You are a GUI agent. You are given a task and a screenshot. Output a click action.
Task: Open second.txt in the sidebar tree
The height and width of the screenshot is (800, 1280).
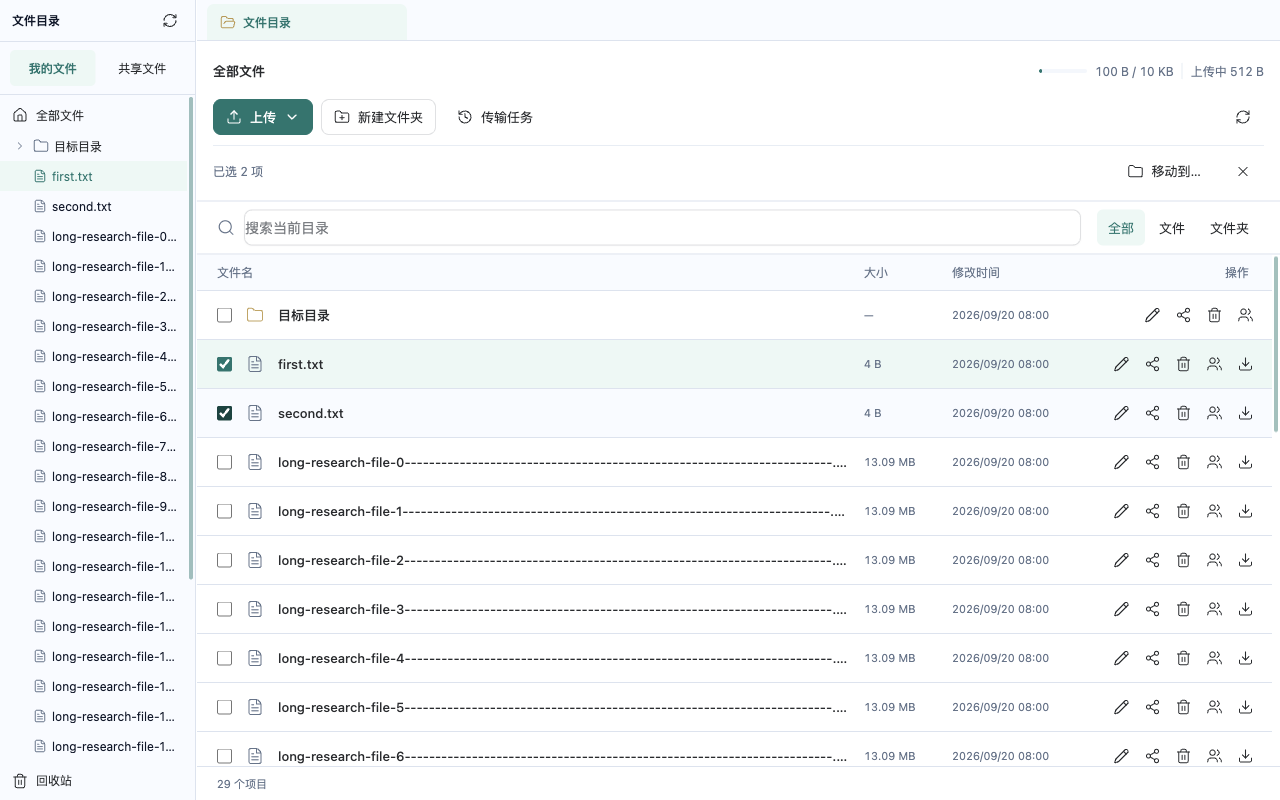point(82,206)
